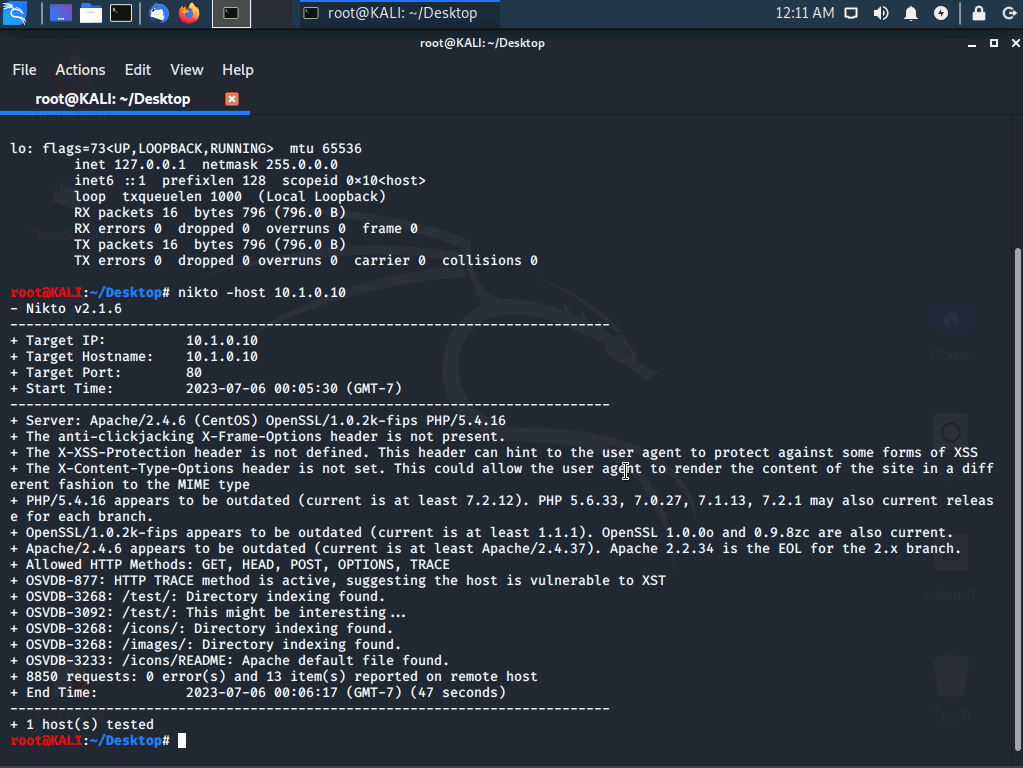Click the logout icon in the panel

(x=1009, y=13)
